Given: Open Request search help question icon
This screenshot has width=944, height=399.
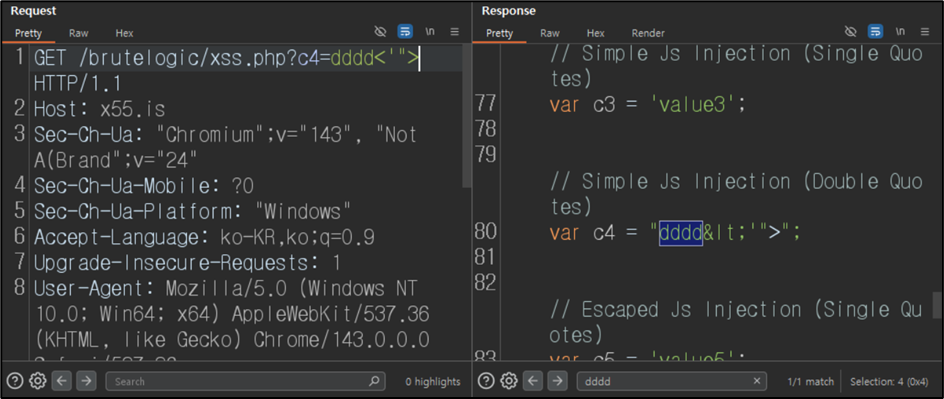Looking at the screenshot, I should coord(16,381).
